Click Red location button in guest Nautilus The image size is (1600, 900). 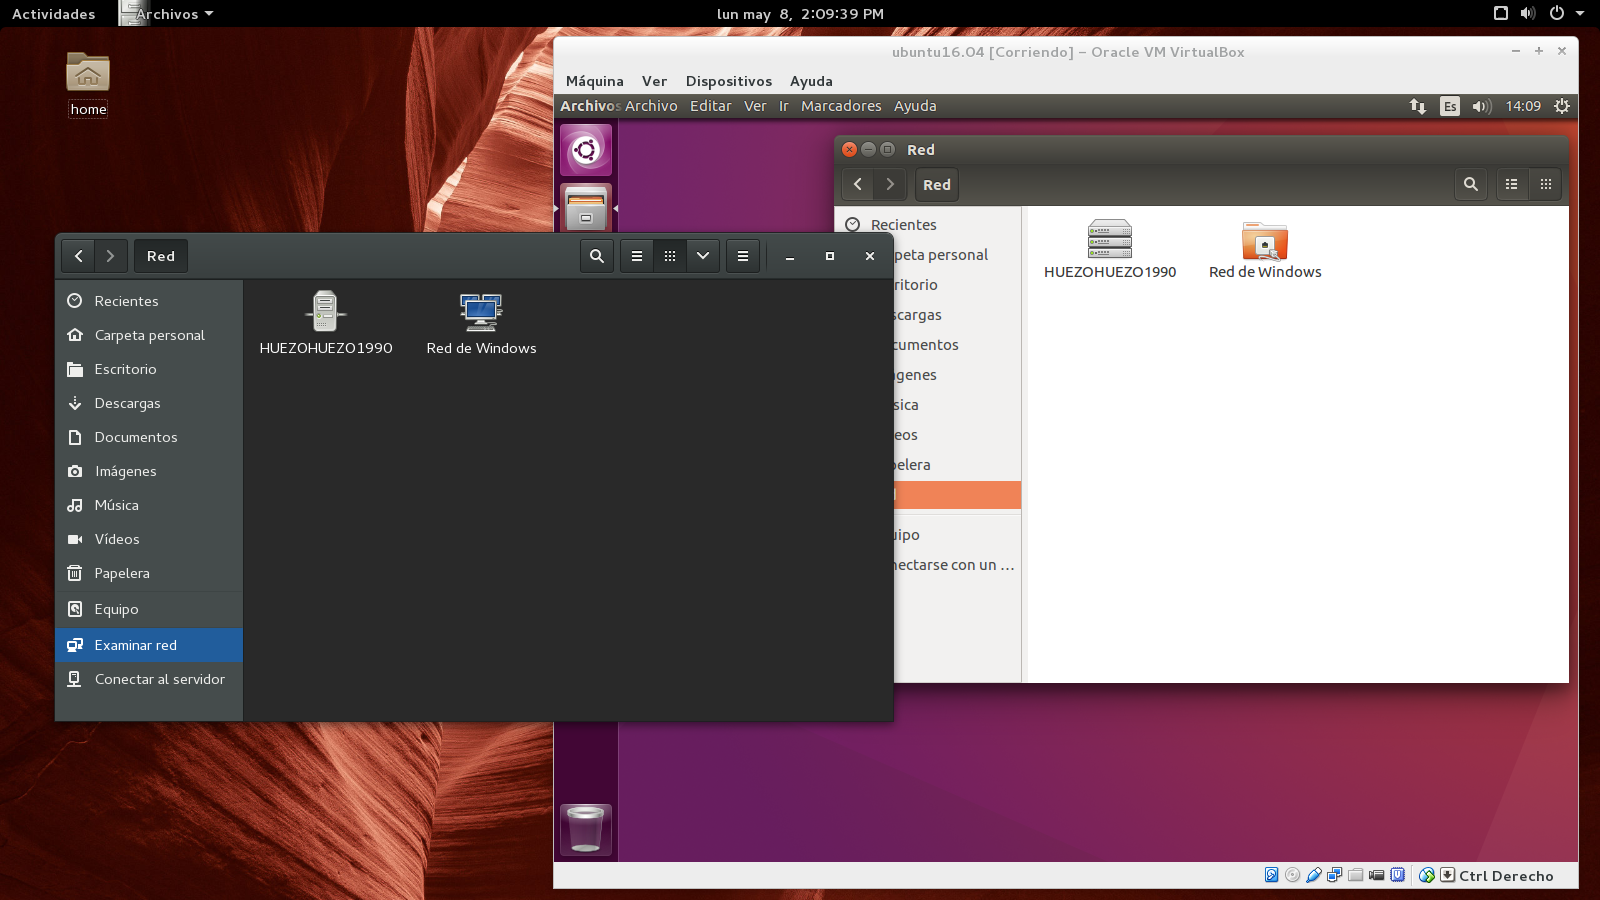pyautogui.click(x=937, y=184)
